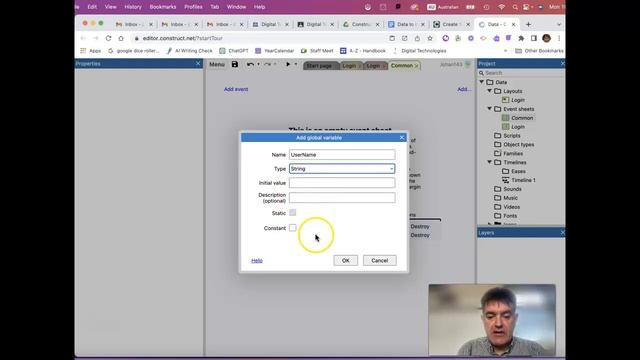Open the Help link in the dialog
This screenshot has width=640, height=360.
(257, 260)
